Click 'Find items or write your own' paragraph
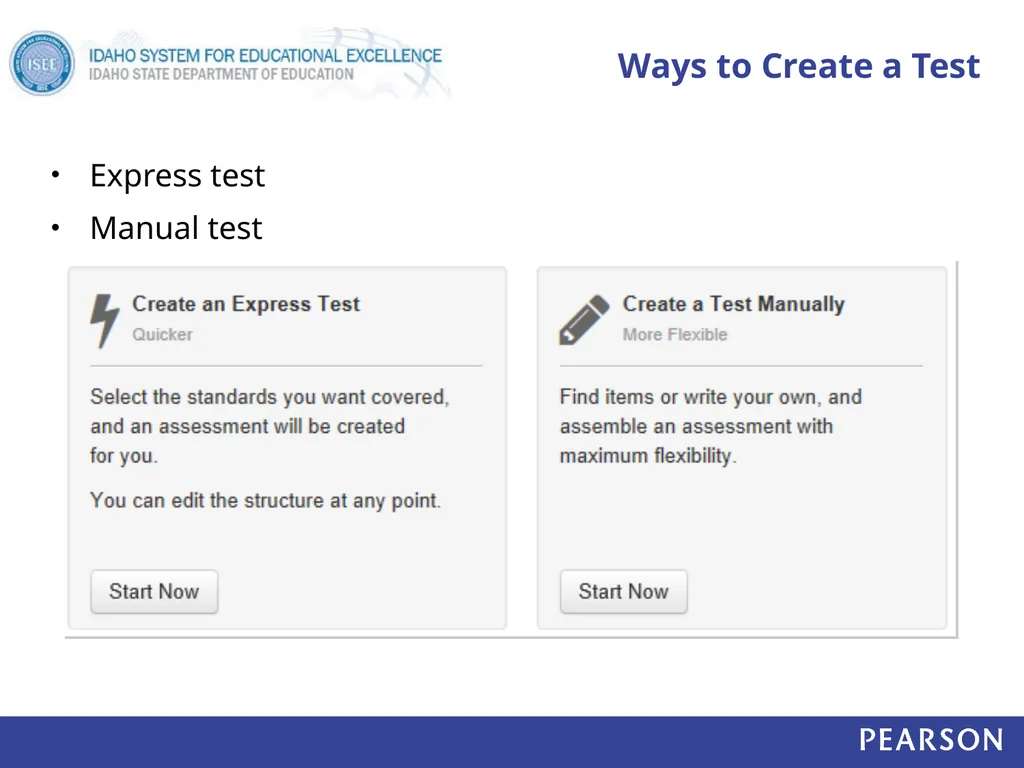The image size is (1024, 768). pos(711,426)
